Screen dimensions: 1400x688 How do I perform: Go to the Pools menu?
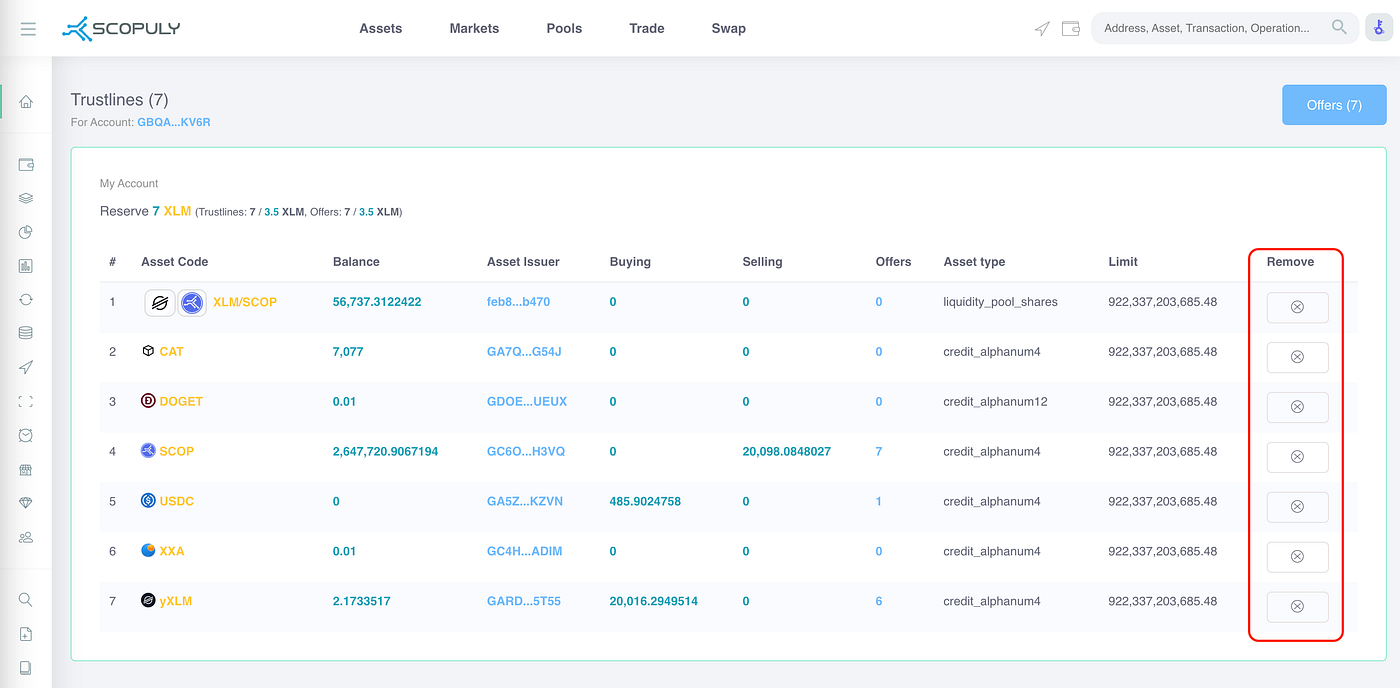coord(564,28)
